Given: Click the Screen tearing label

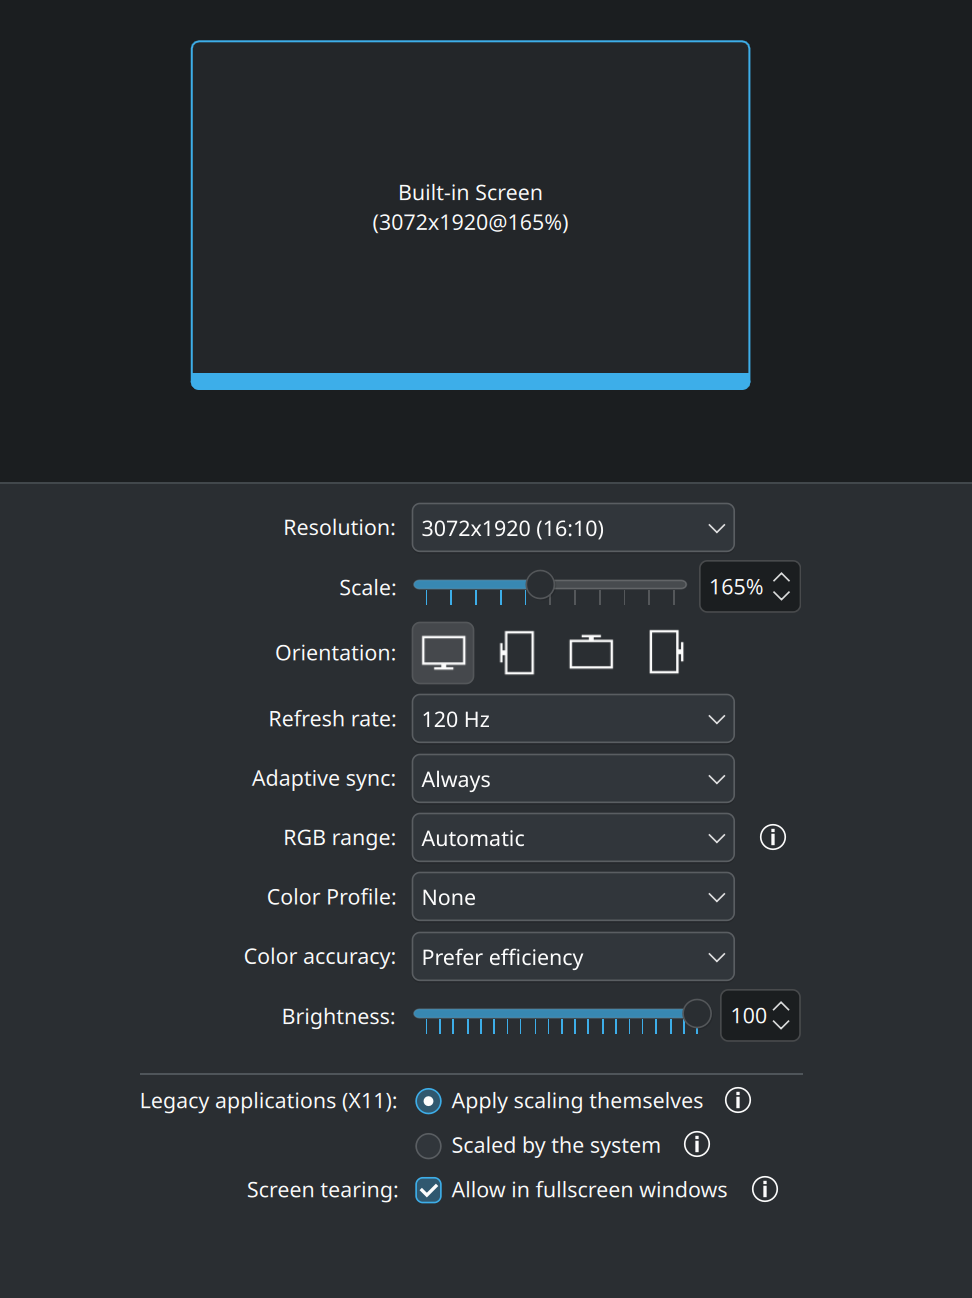Looking at the screenshot, I should click(322, 1190).
